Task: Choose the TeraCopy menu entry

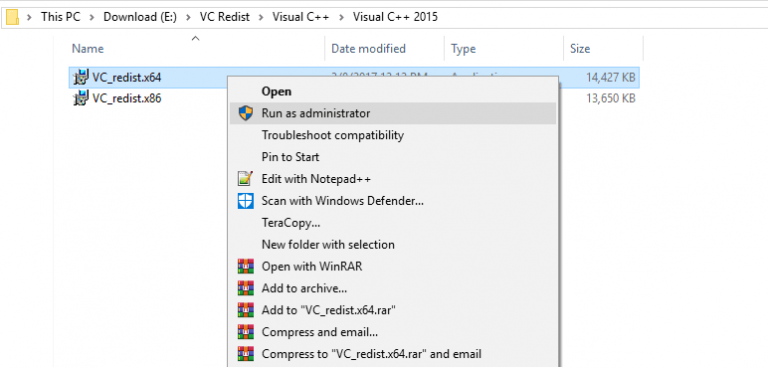Action: 393,222
